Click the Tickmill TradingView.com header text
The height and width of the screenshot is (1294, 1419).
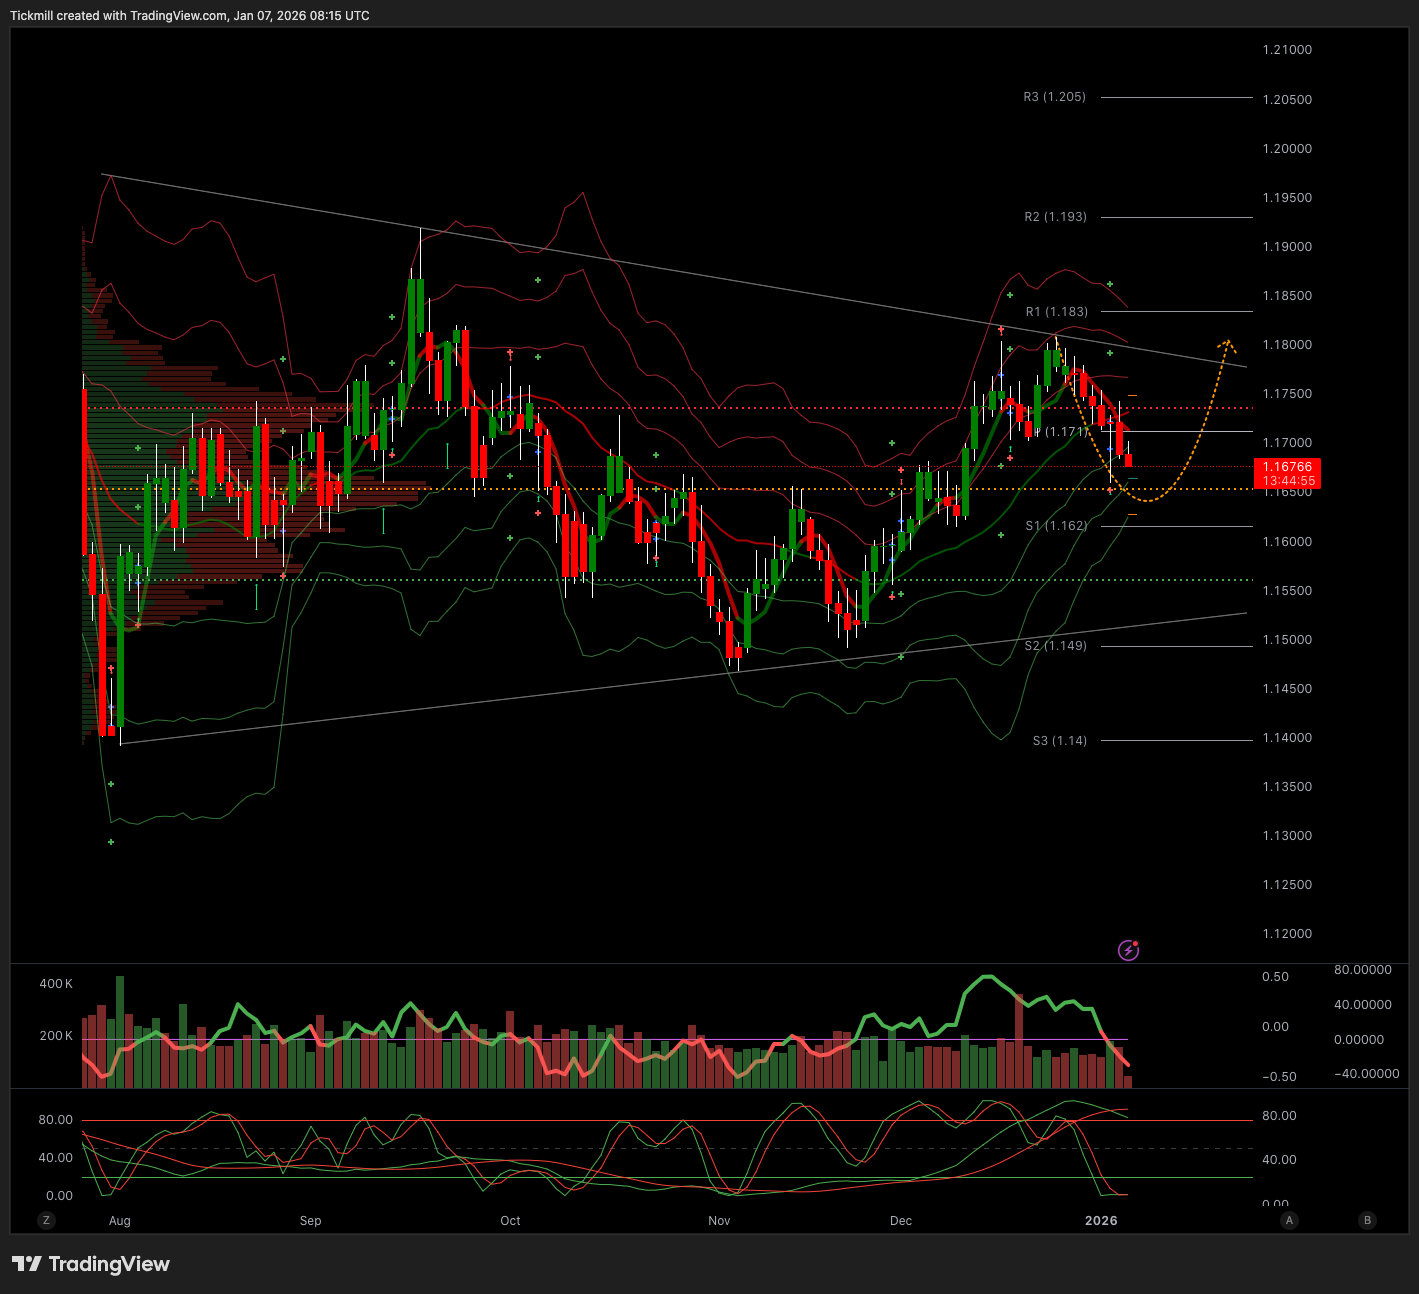tap(190, 16)
